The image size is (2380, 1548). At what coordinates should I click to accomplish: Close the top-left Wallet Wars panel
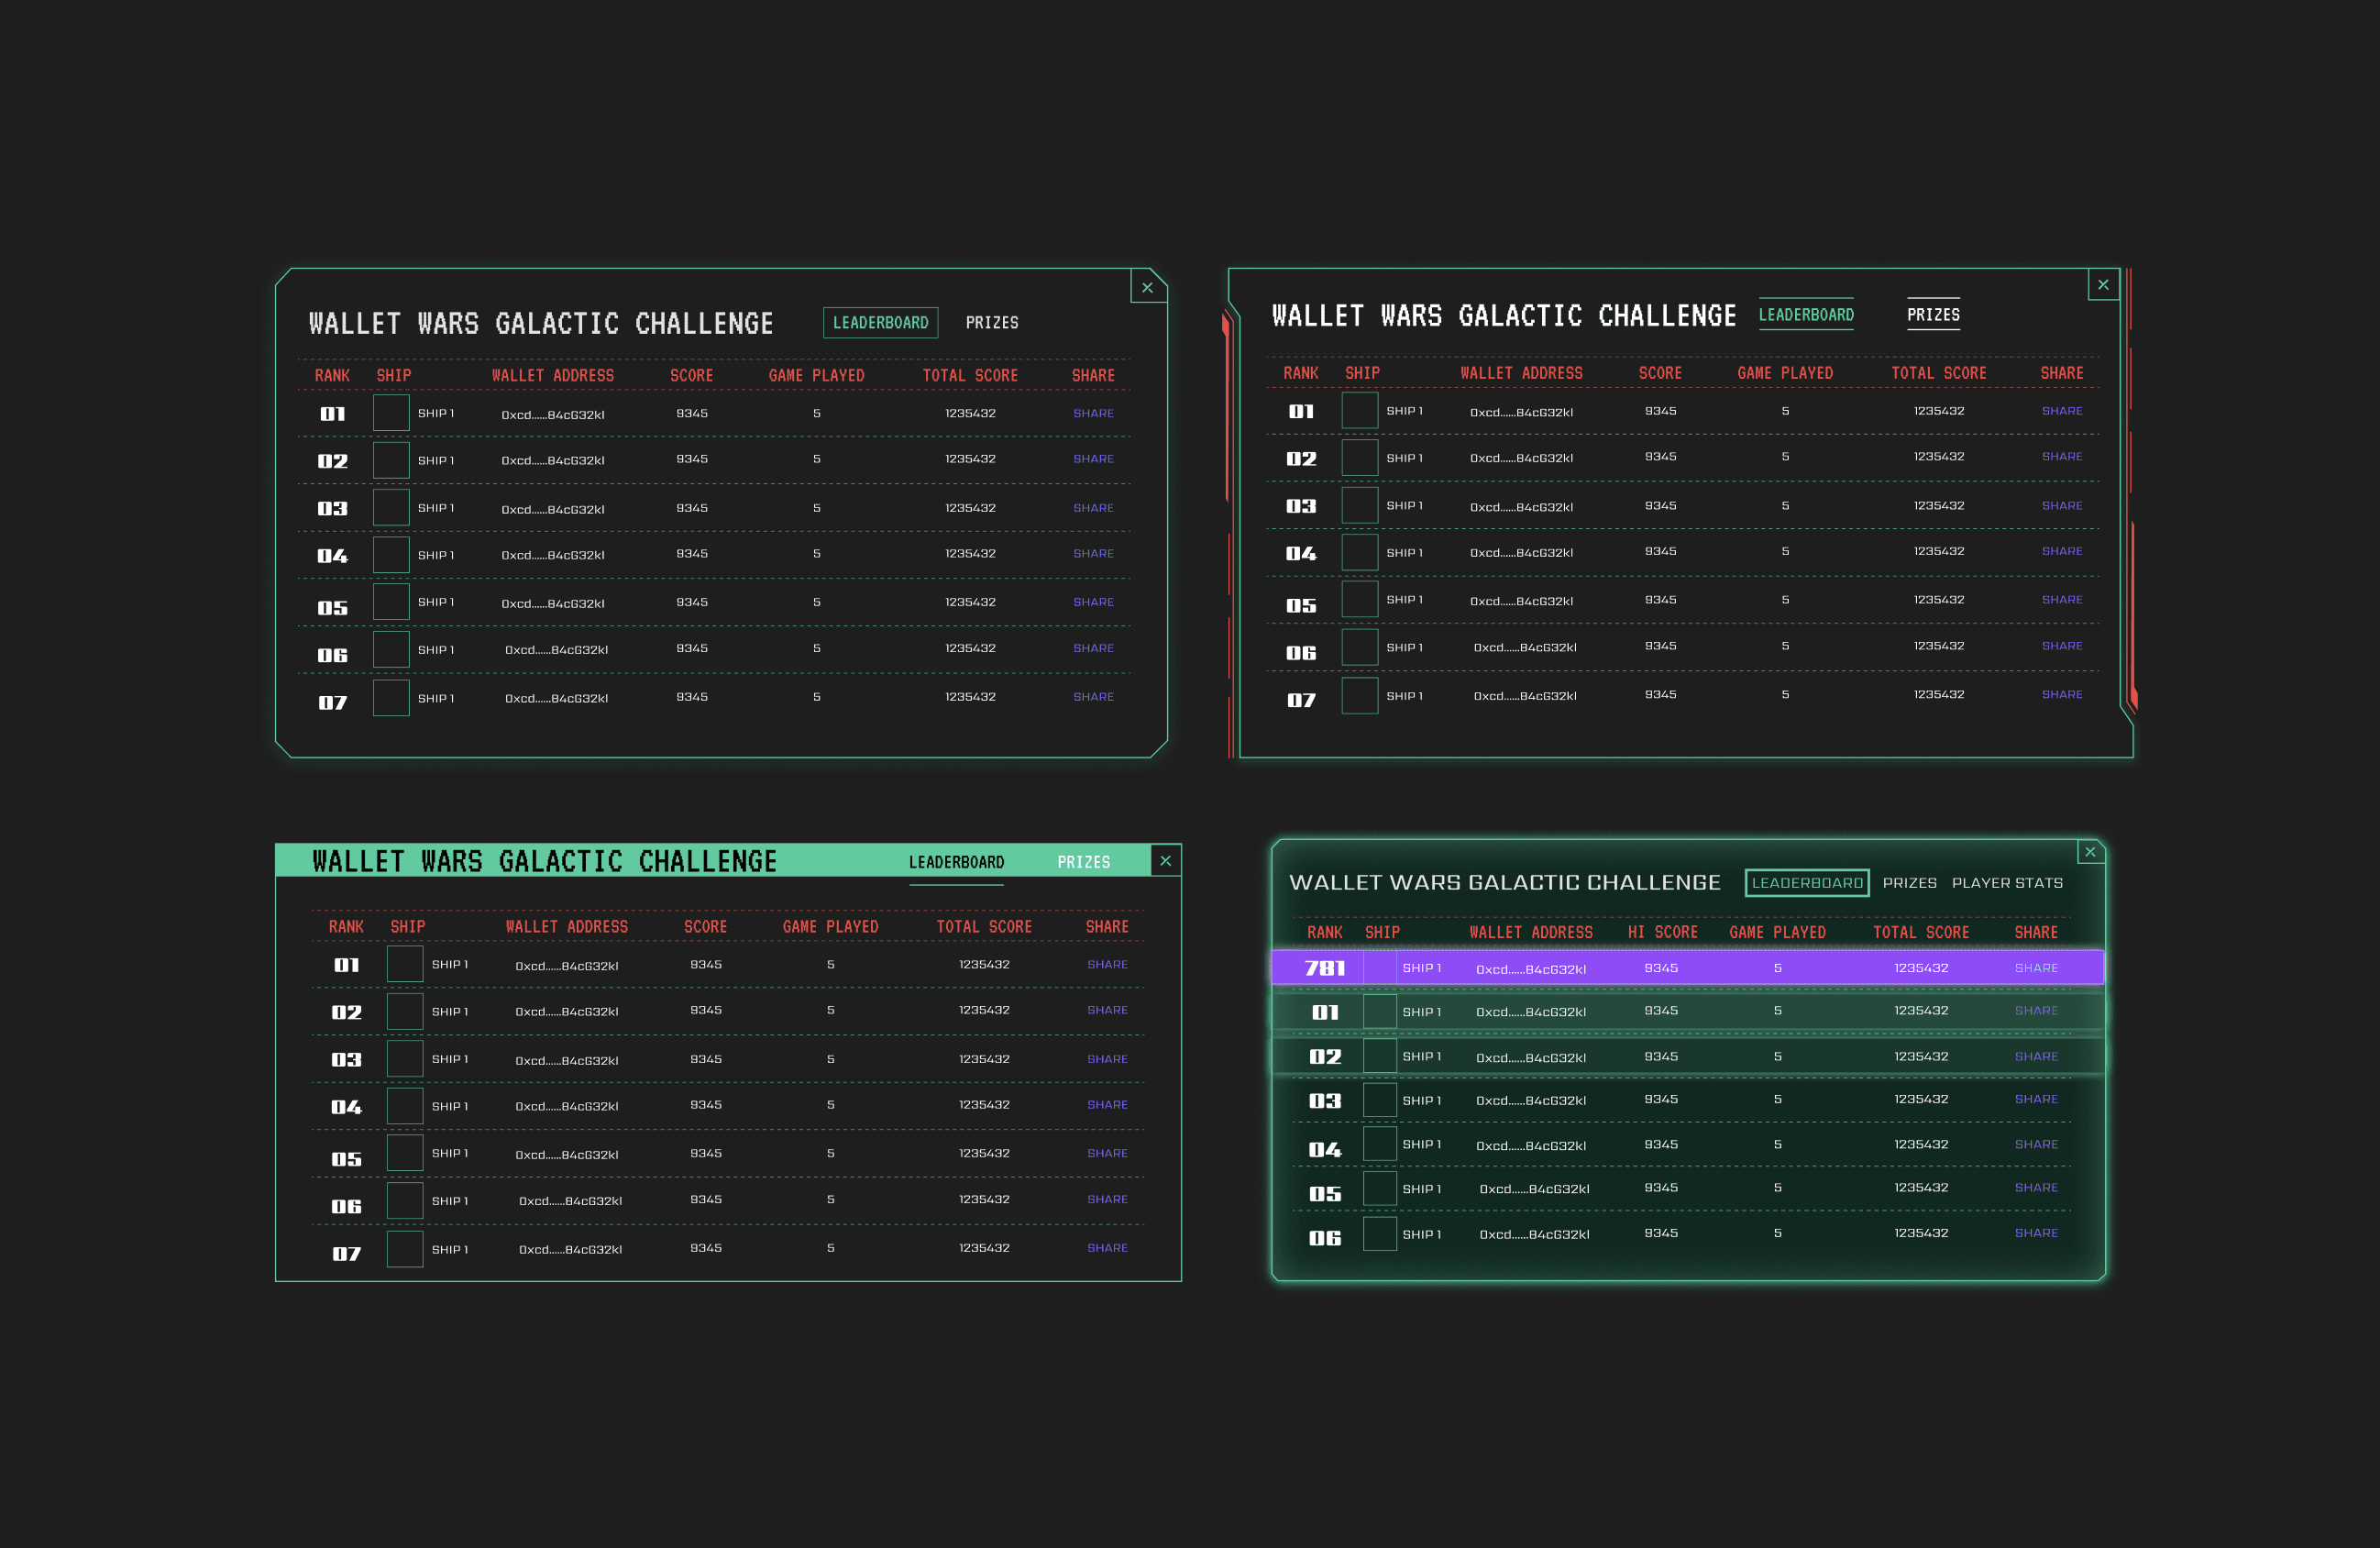1147,288
